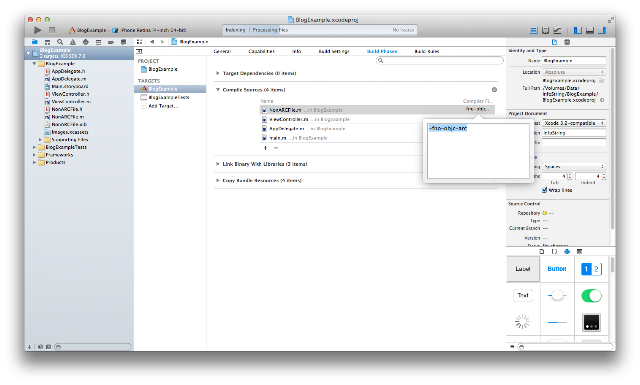Open the Location Absolute dropdown

point(574,72)
